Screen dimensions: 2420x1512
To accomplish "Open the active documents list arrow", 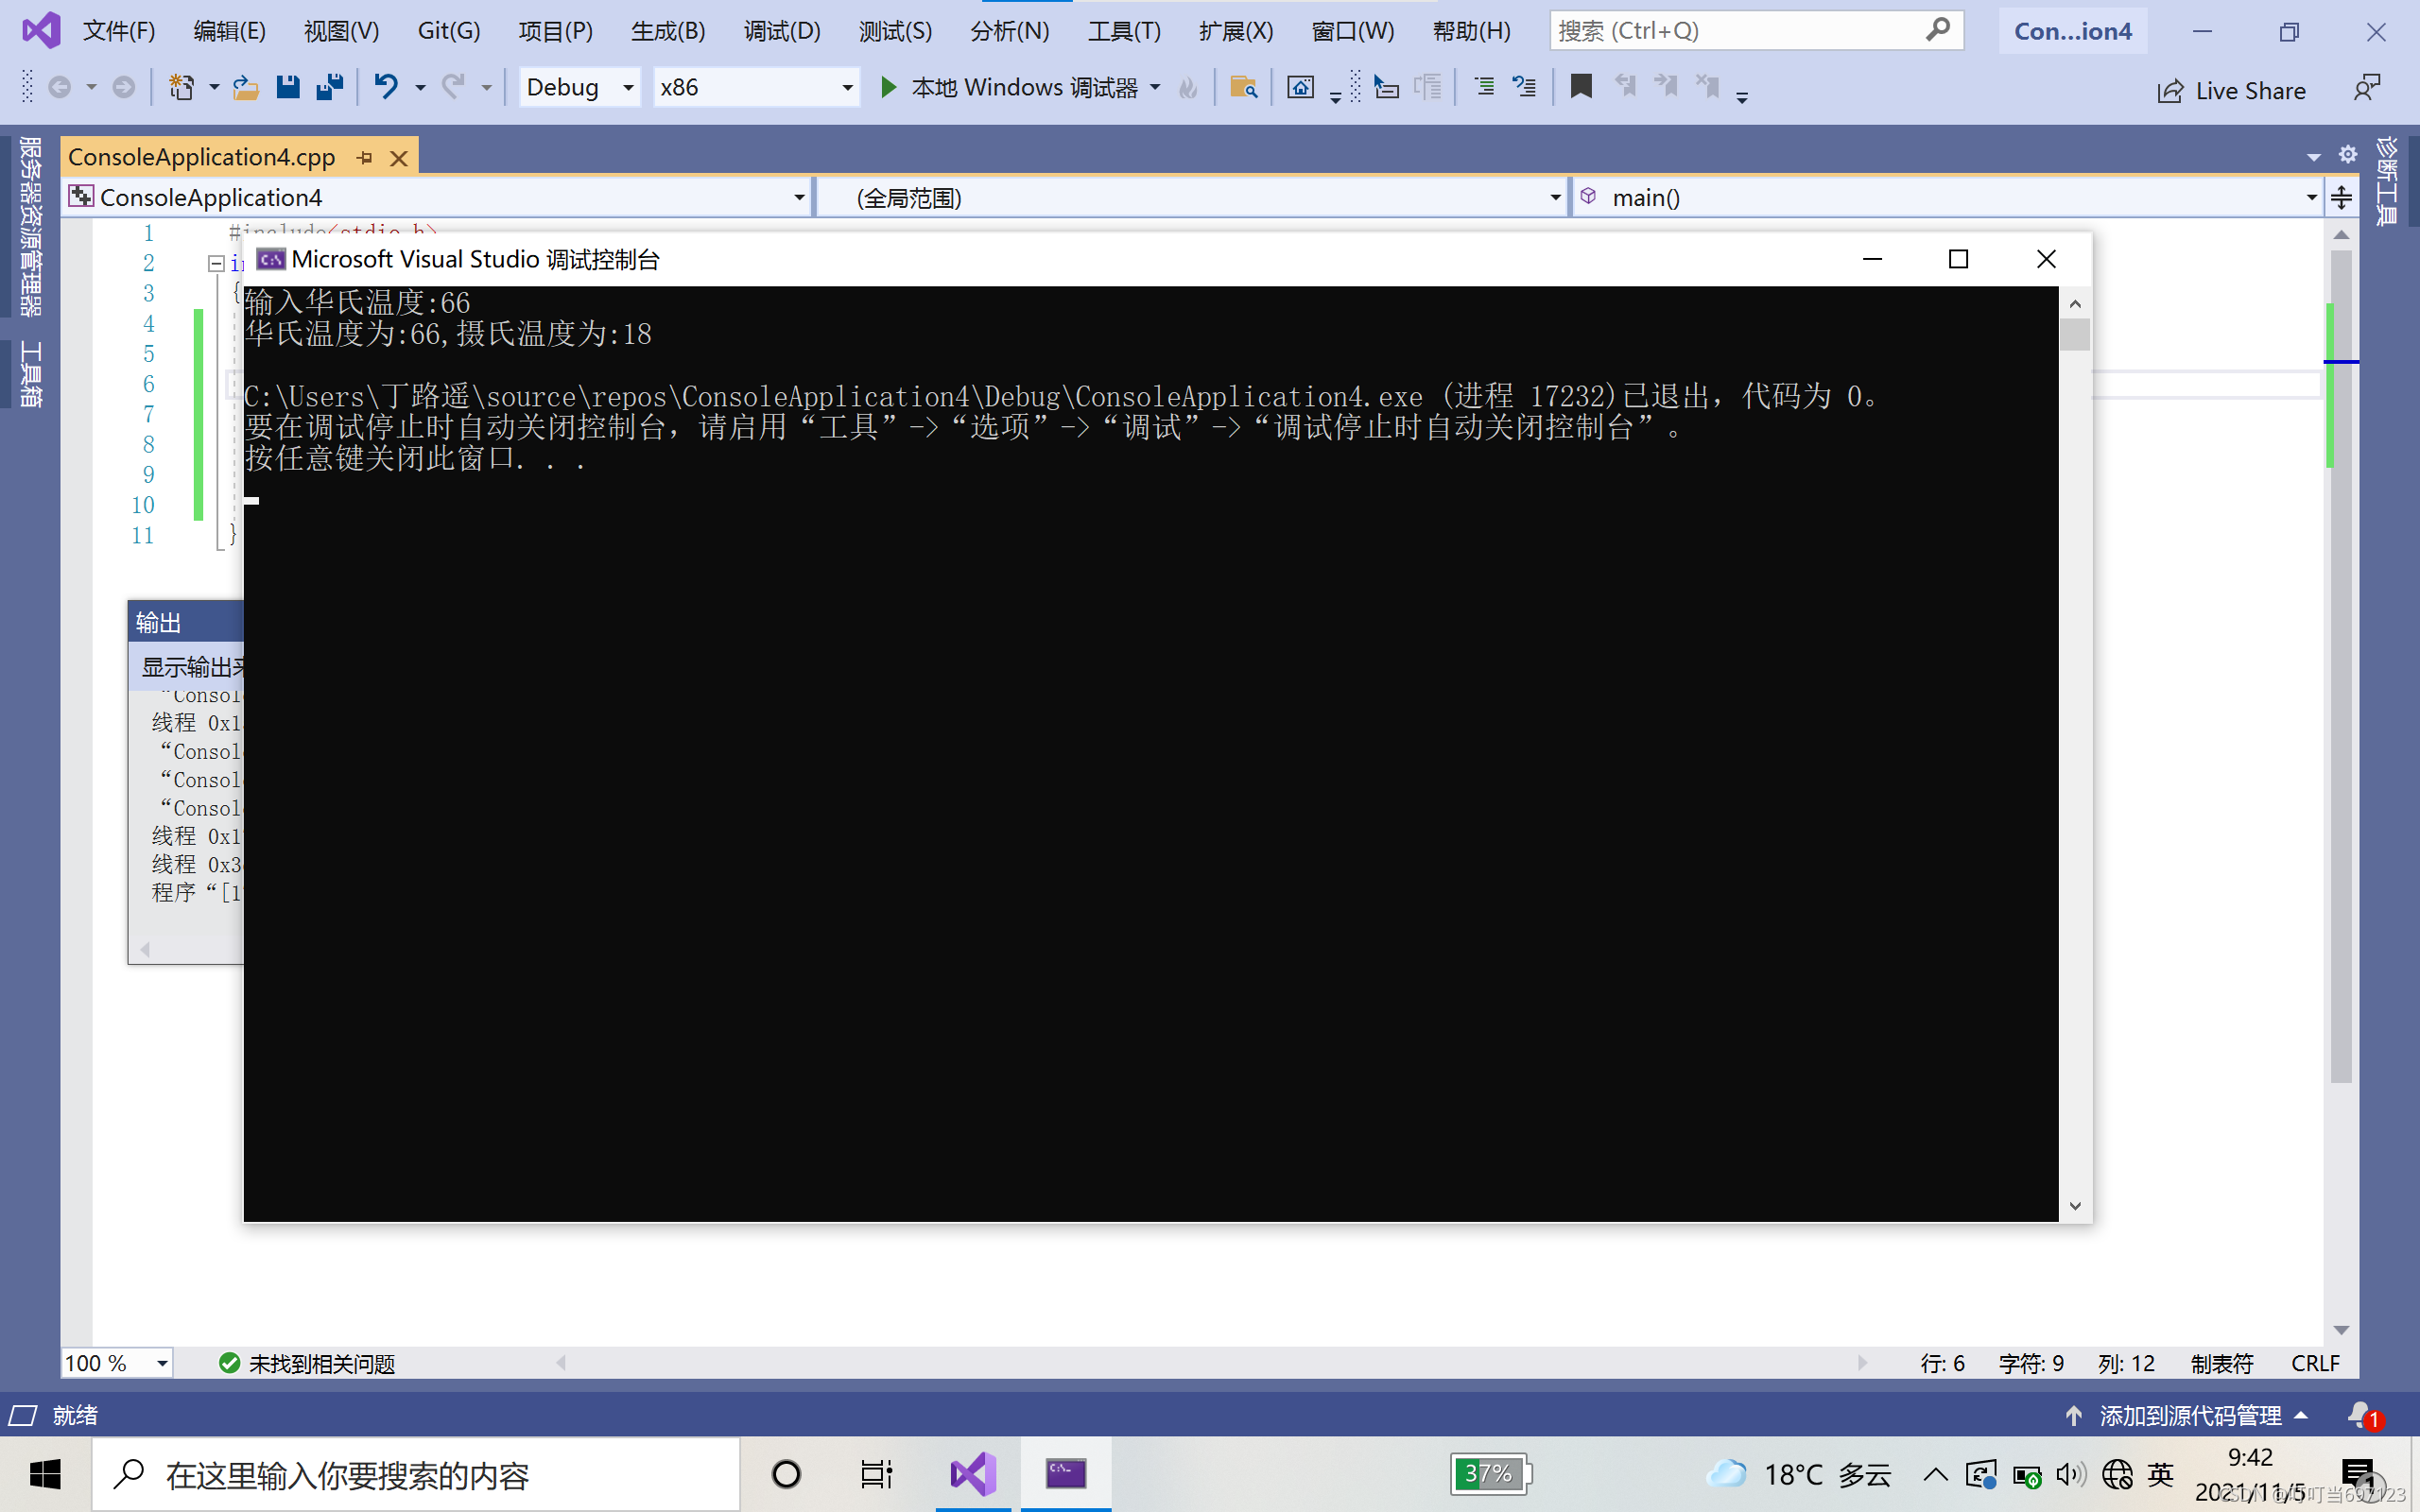I will 2314,157.
